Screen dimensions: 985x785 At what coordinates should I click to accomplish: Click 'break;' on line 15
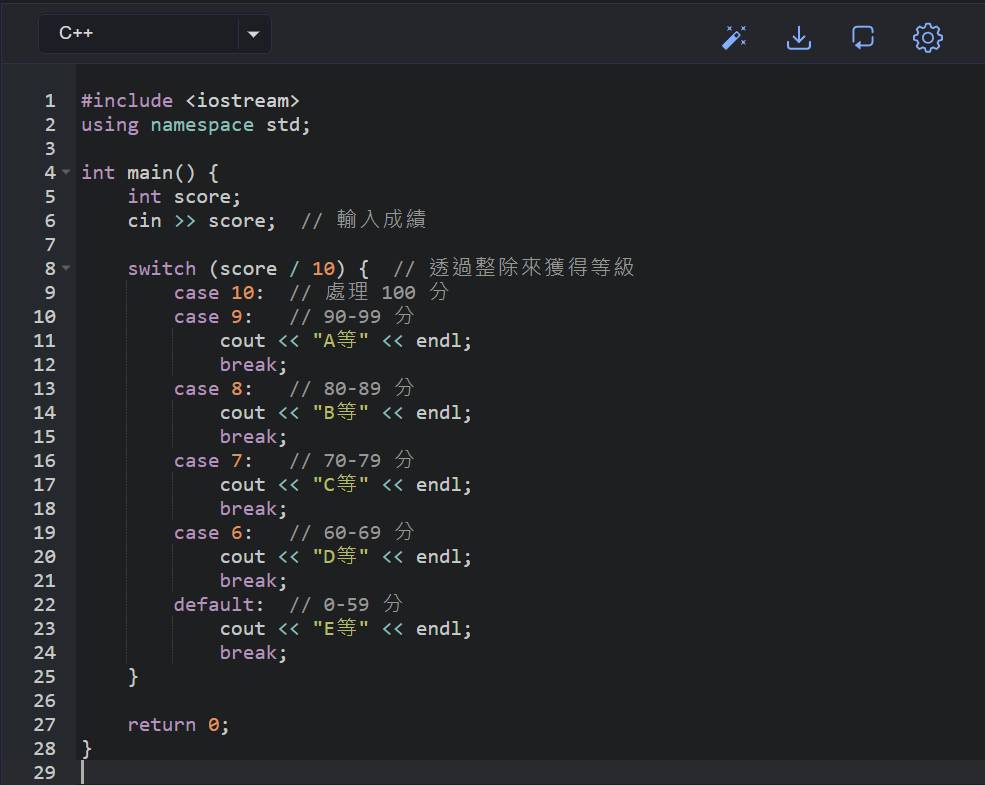[x=253, y=436]
